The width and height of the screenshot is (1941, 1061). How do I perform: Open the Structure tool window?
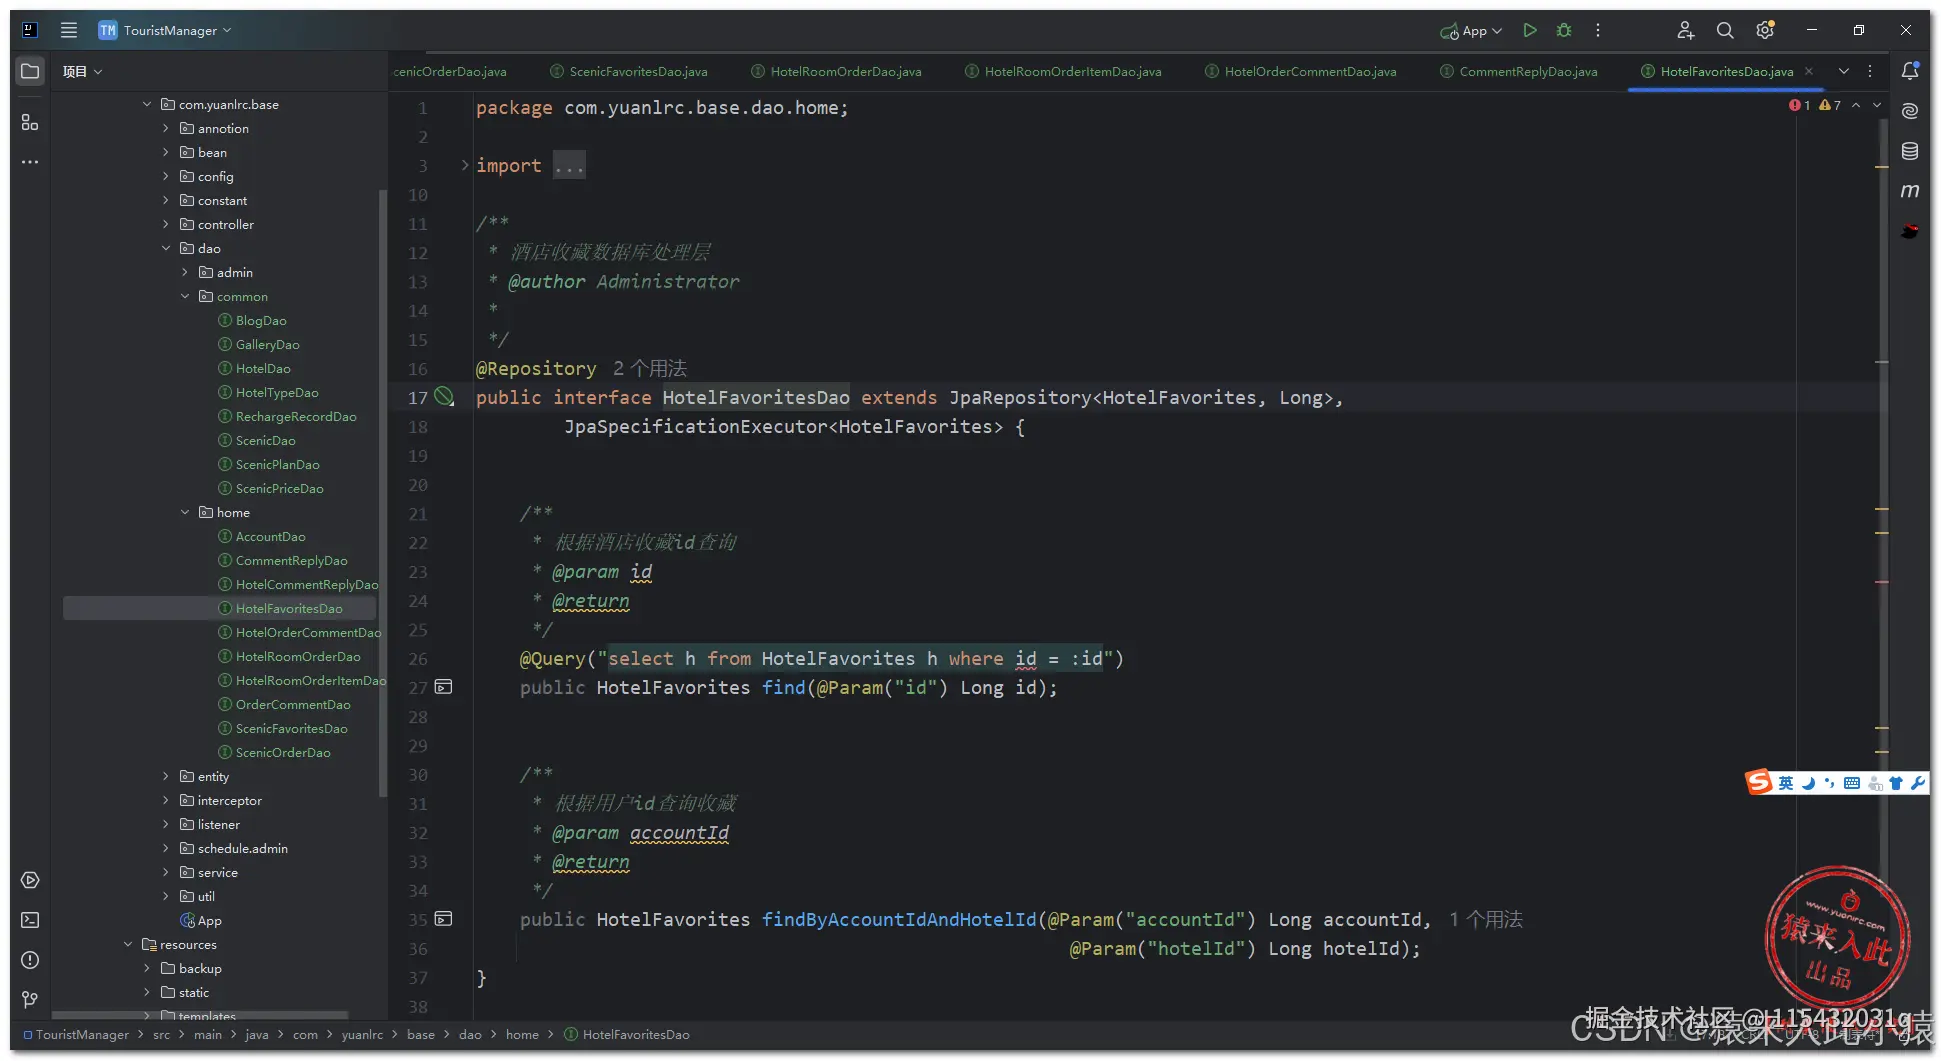click(30, 122)
